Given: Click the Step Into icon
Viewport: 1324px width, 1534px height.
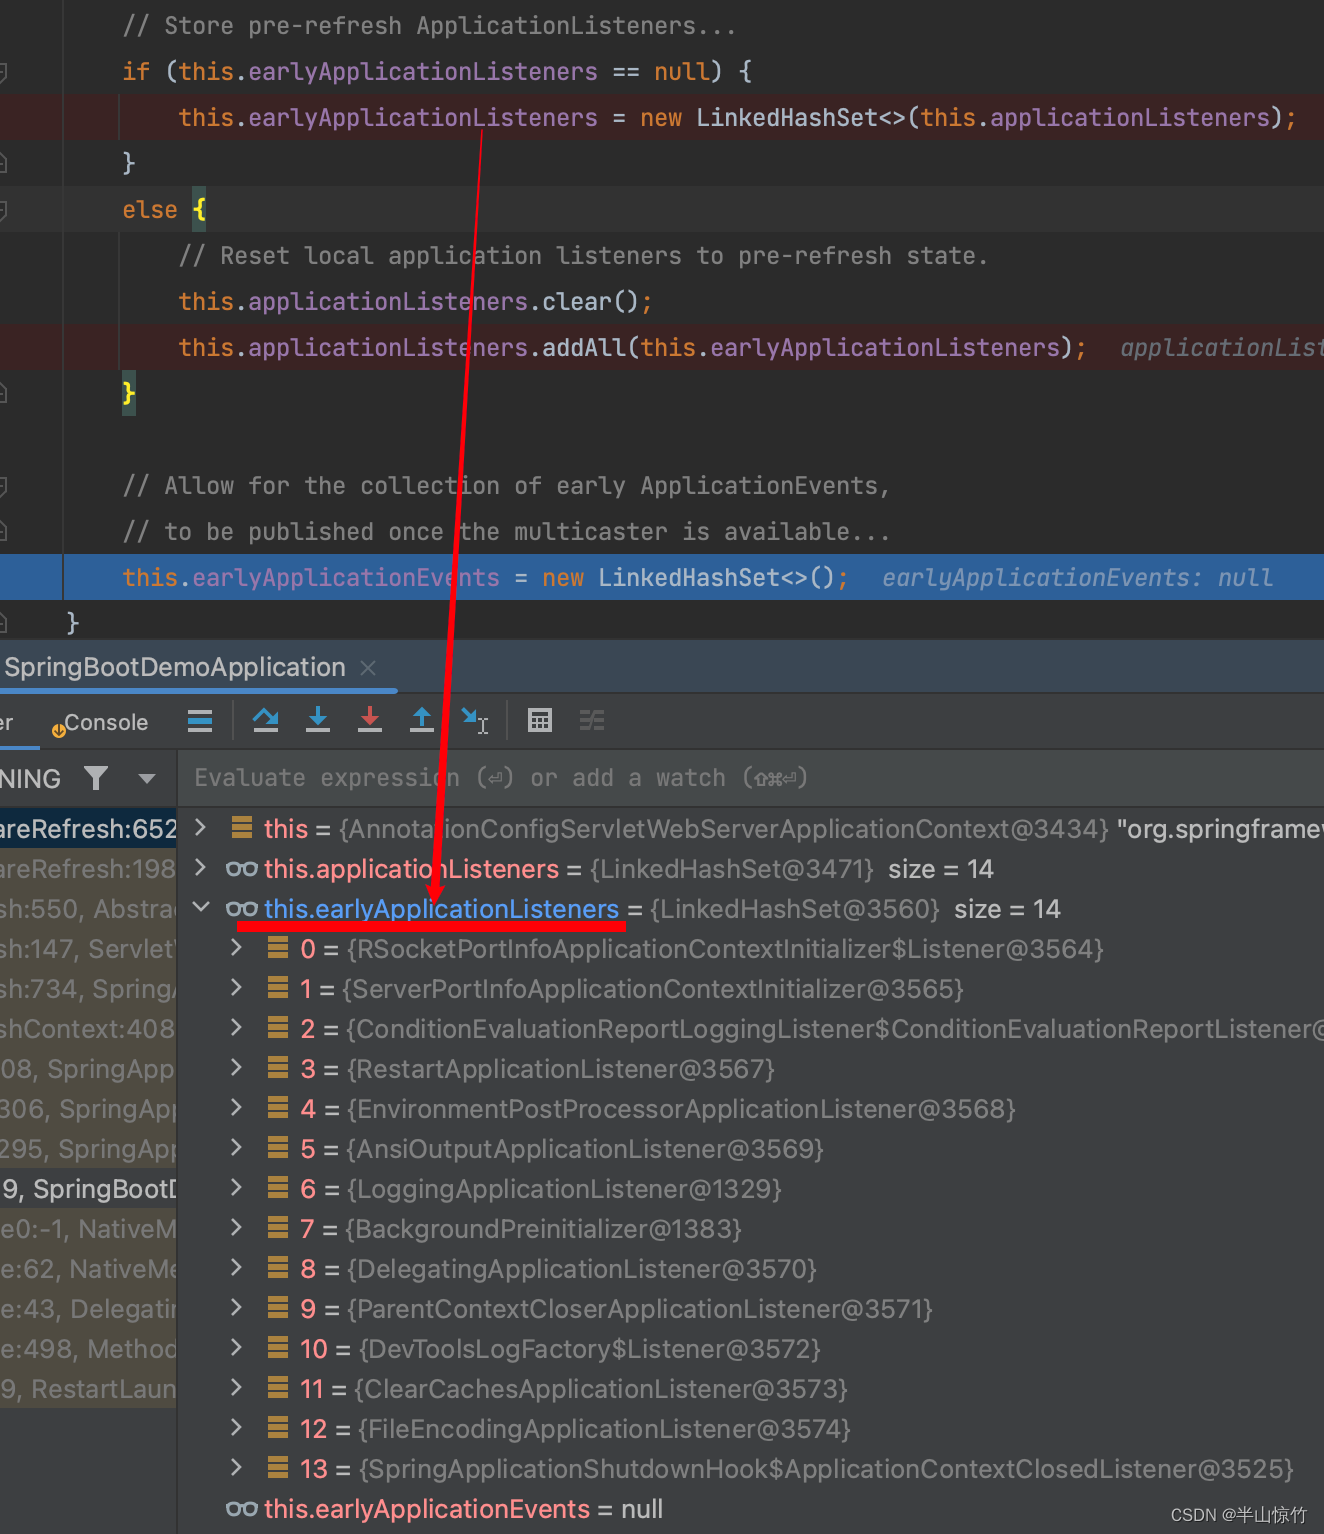Looking at the screenshot, I should click(x=318, y=721).
